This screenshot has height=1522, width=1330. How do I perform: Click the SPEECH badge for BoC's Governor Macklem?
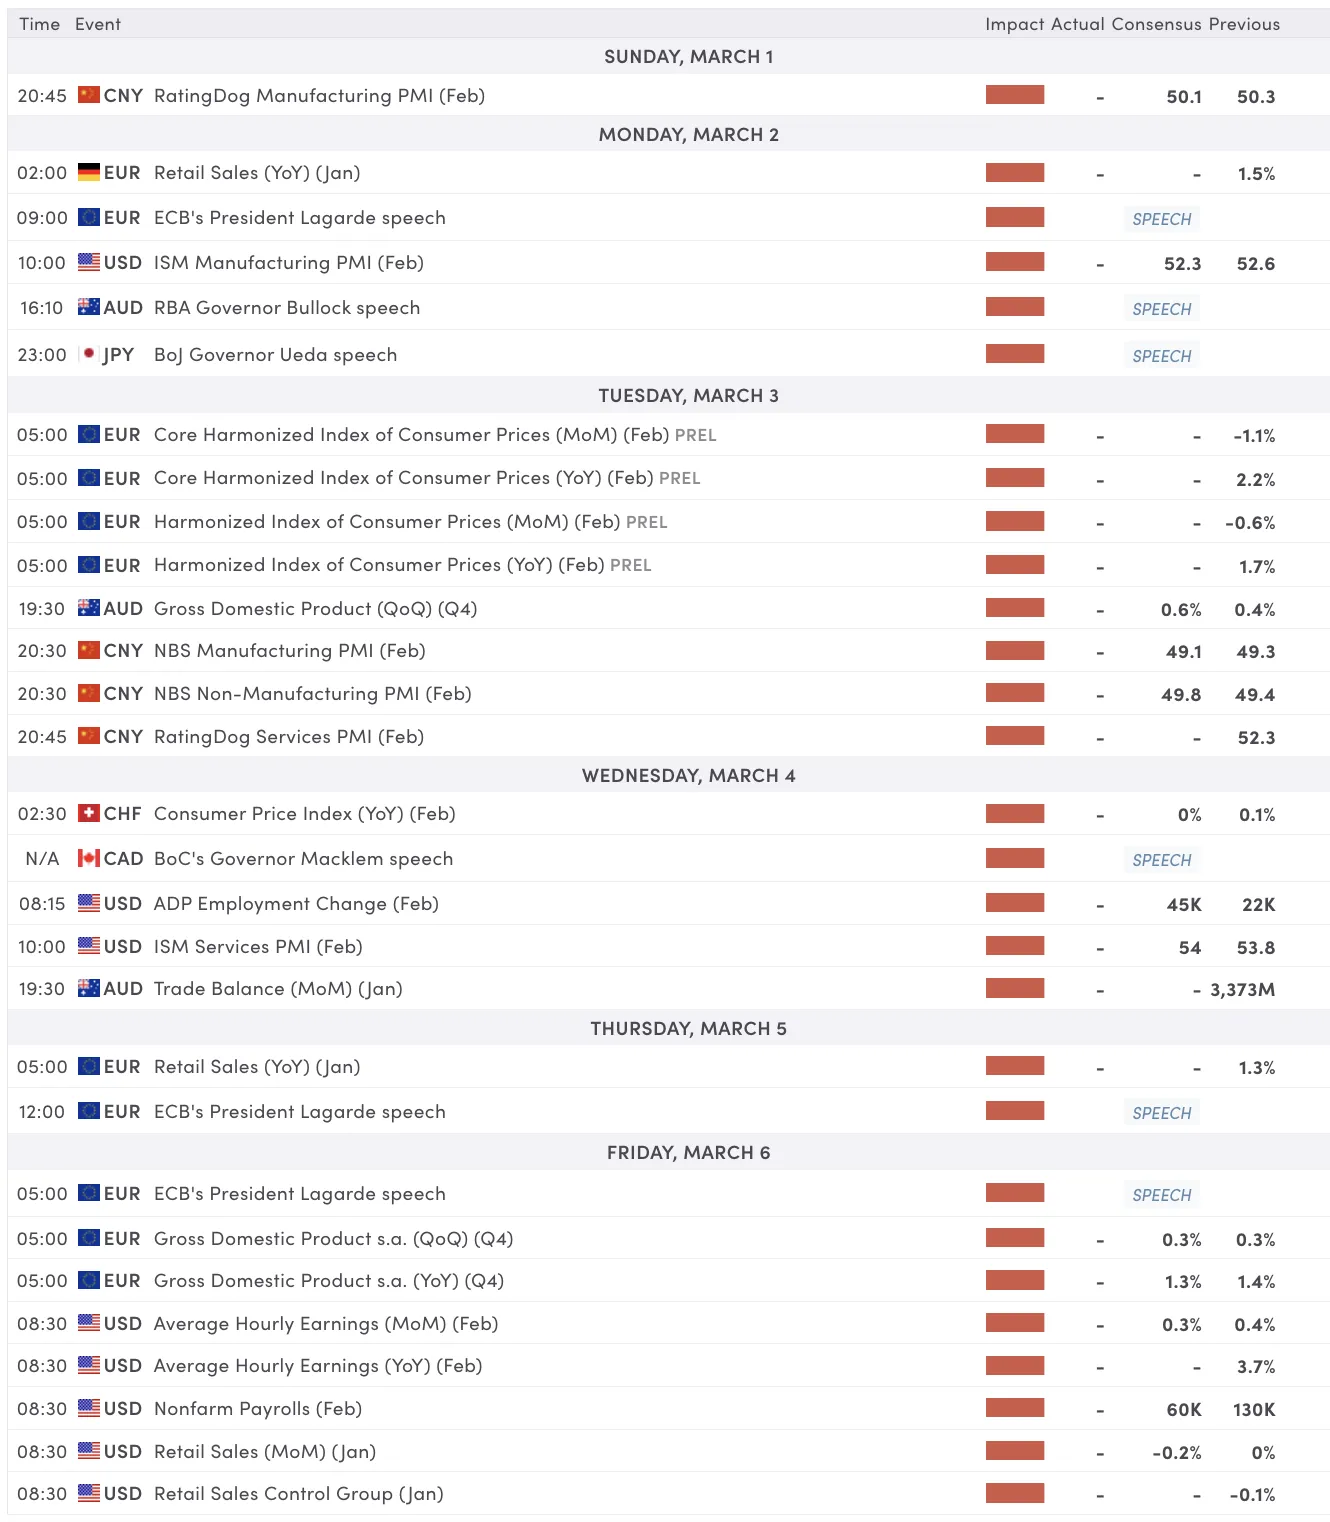(1161, 860)
